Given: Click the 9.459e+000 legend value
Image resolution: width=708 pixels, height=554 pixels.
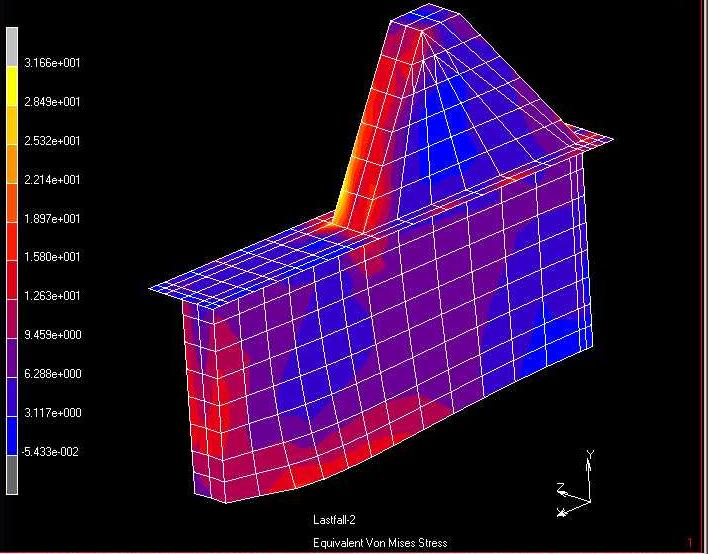Looking at the screenshot, I should (x=52, y=335).
